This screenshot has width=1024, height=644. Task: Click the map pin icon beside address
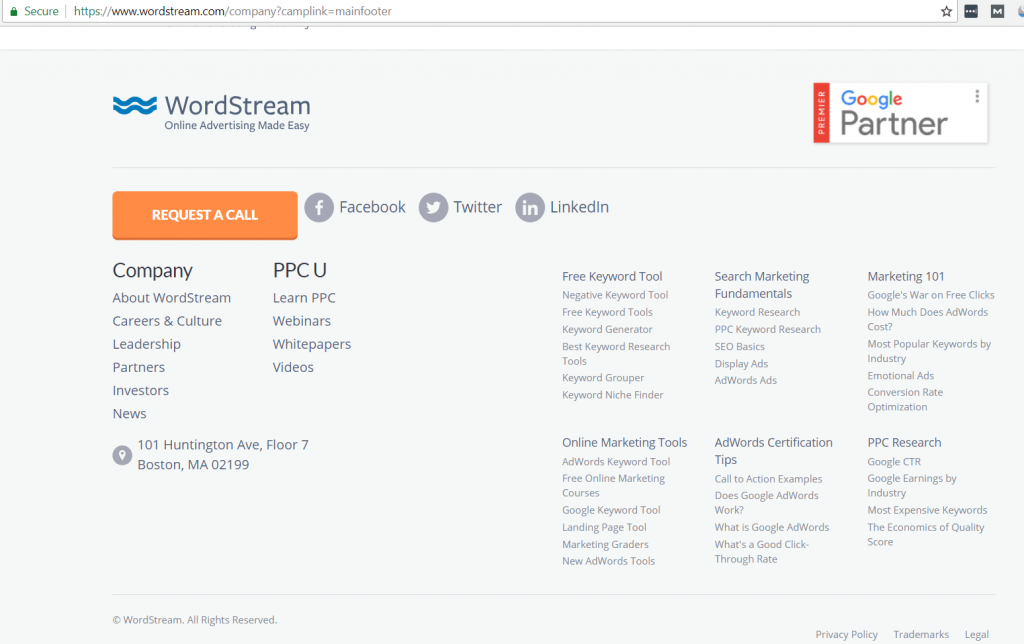pos(122,455)
